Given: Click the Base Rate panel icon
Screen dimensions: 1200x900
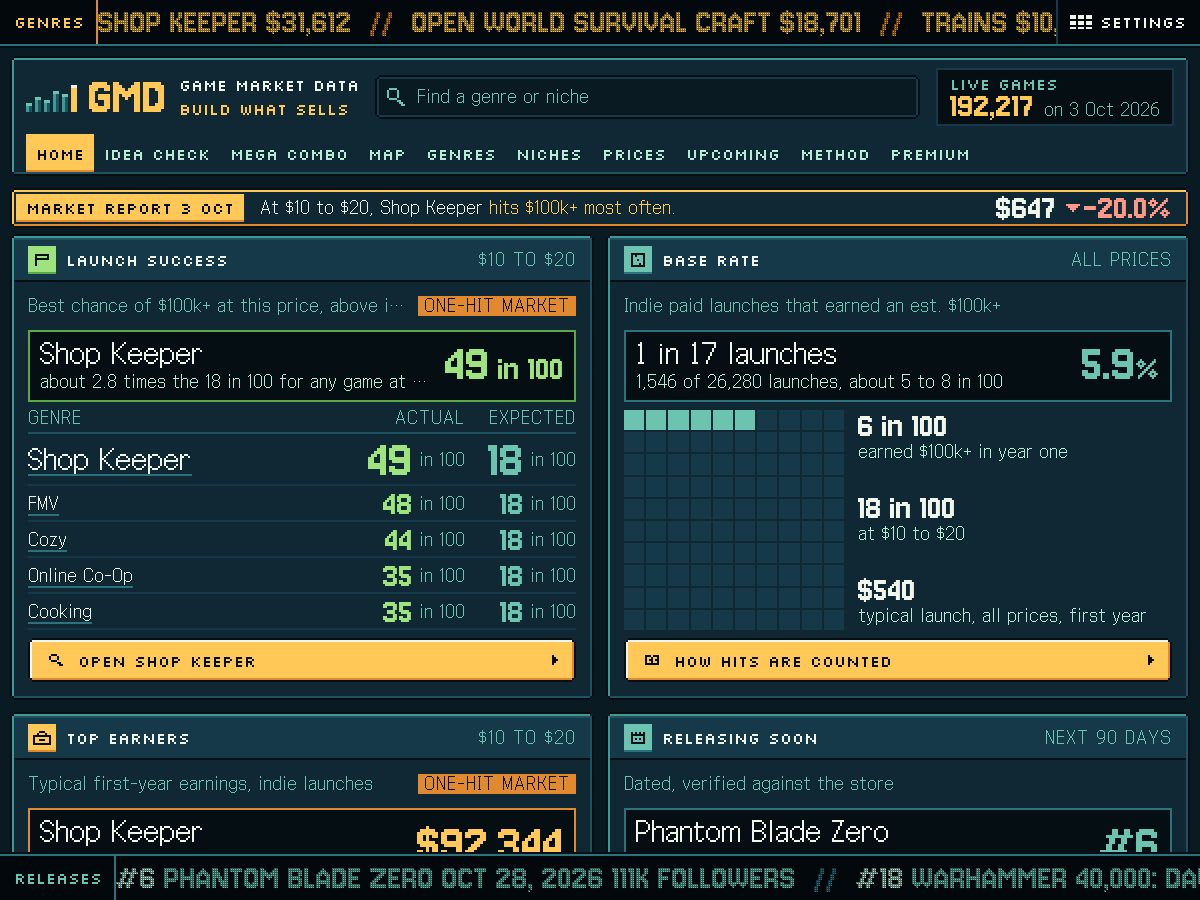Looking at the screenshot, I should coord(638,260).
